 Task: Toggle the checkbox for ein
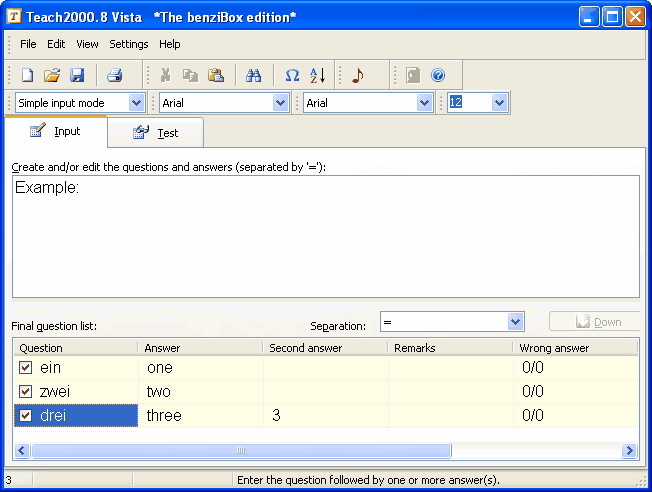(25, 367)
